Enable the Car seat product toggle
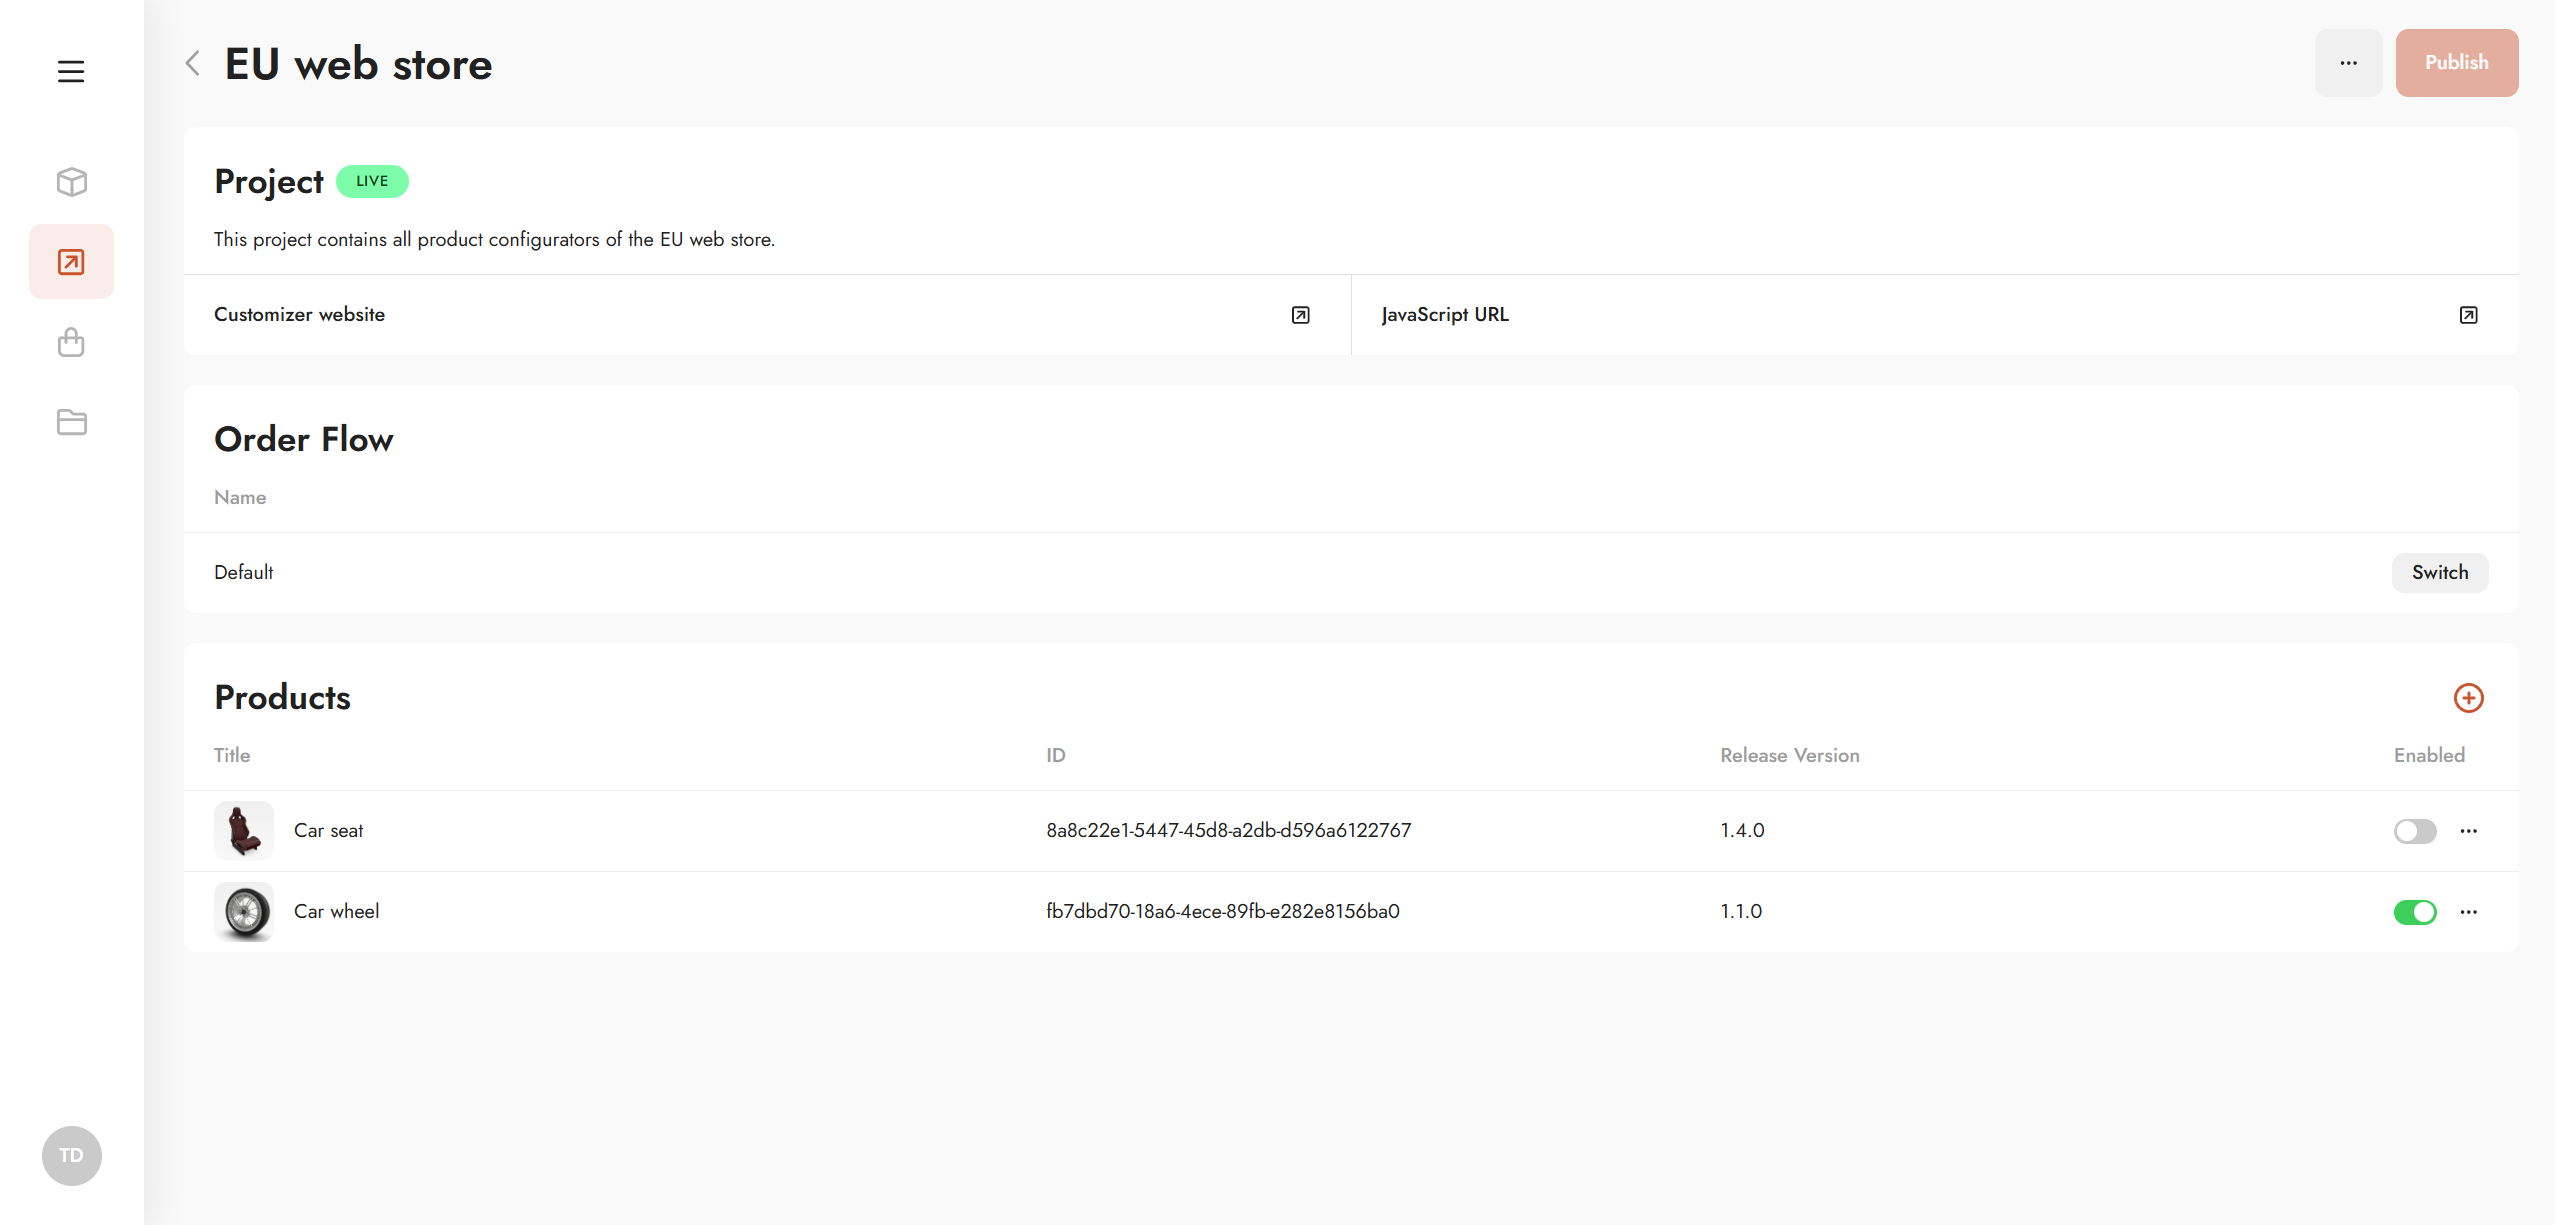This screenshot has width=2555, height=1225. point(2414,831)
